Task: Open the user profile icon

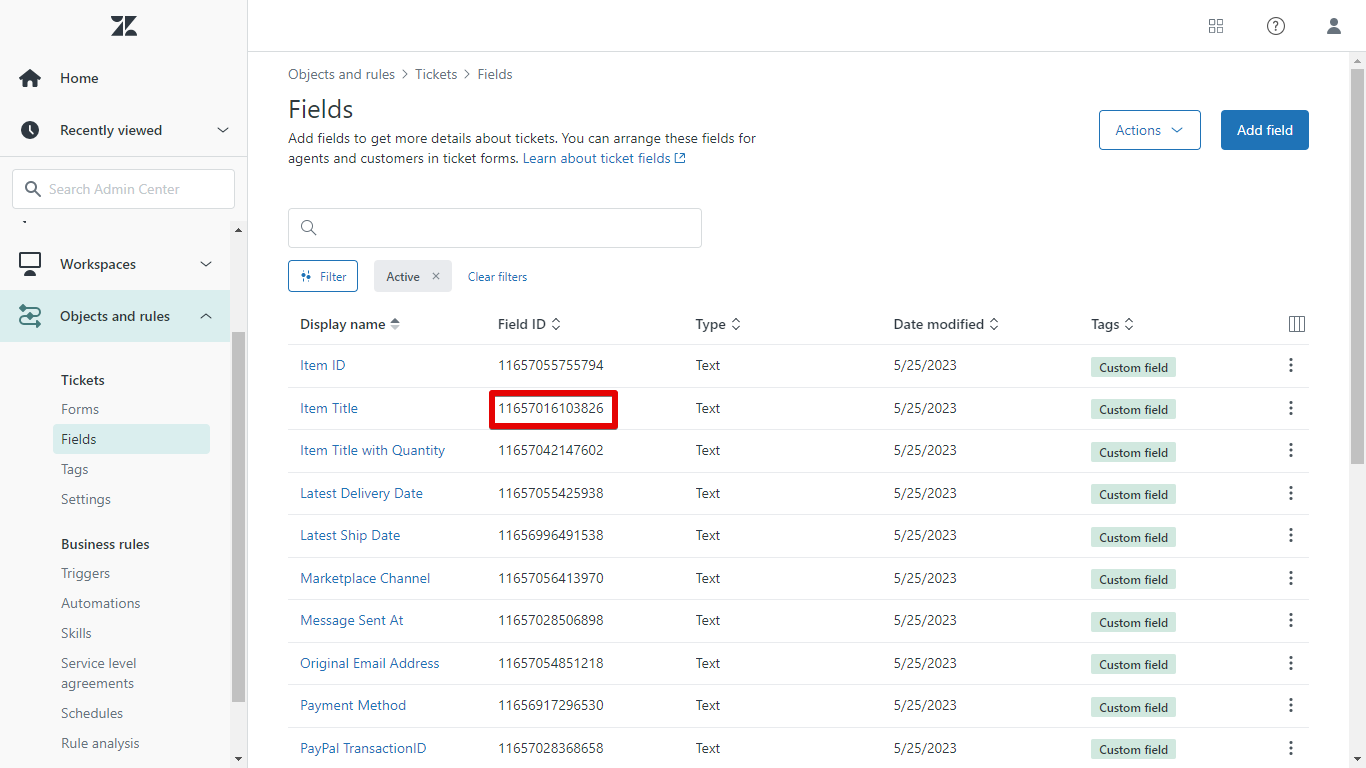Action: [x=1334, y=26]
